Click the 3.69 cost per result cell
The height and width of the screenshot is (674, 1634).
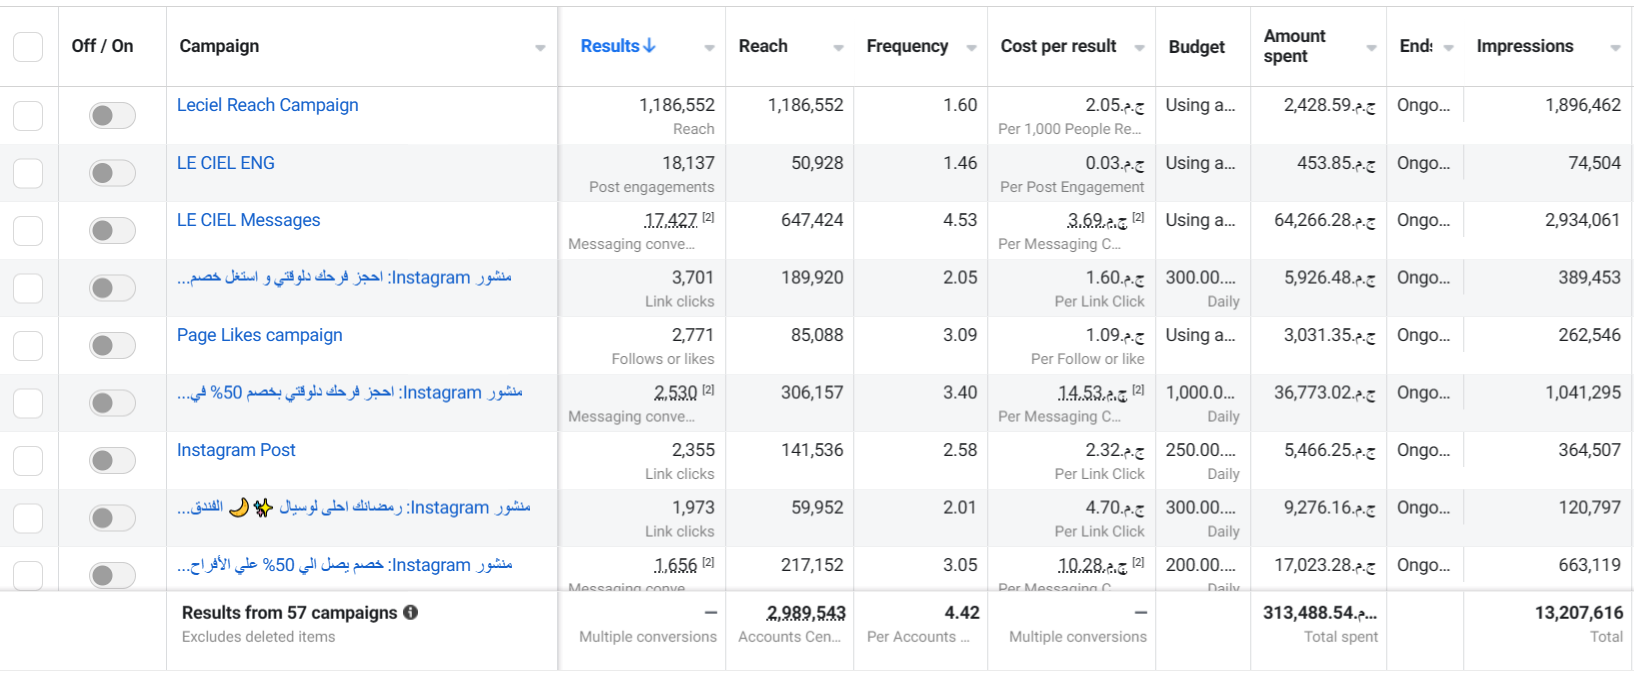1097,220
